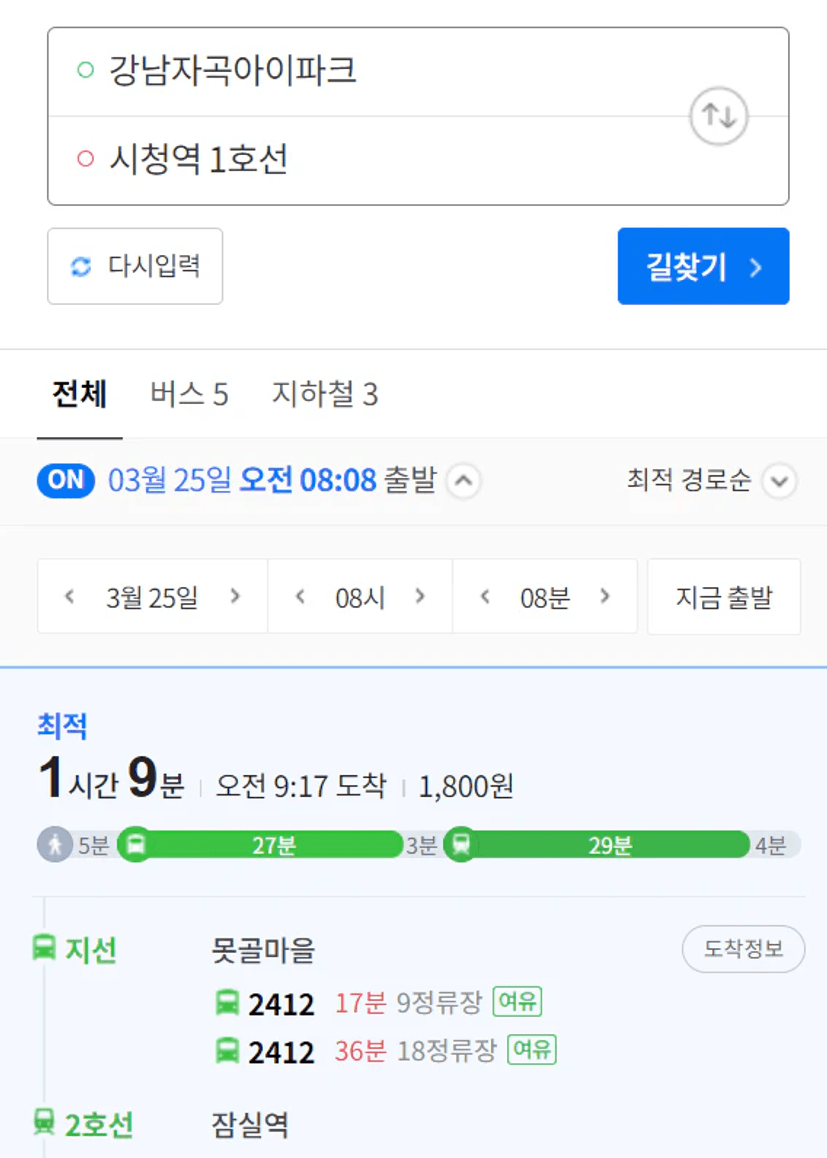Open the 최적 경로순 sort dropdown
Screen dimensions: 827x1158
coord(779,482)
